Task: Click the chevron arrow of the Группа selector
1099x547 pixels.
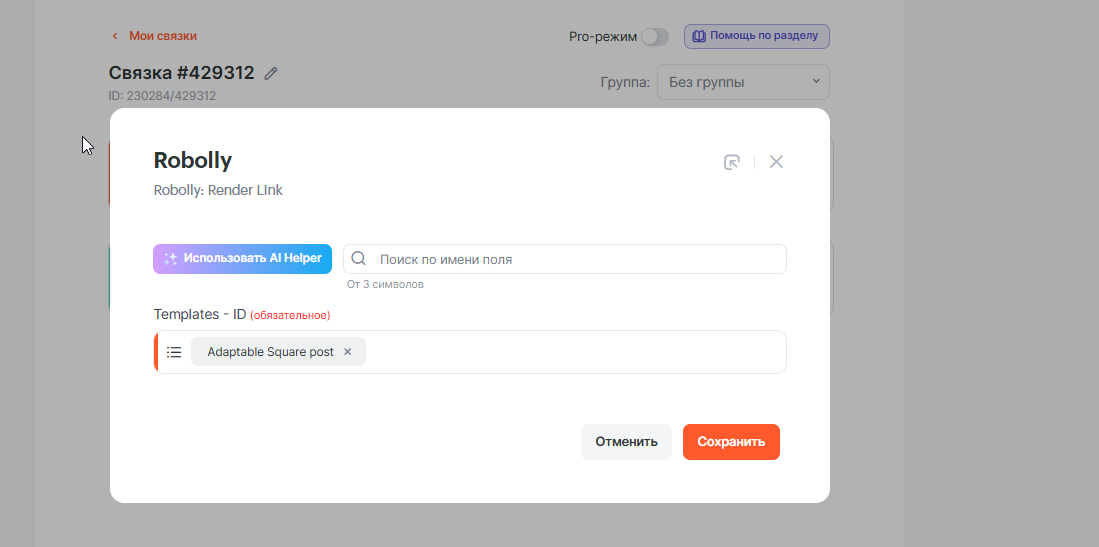Action: [x=815, y=82]
